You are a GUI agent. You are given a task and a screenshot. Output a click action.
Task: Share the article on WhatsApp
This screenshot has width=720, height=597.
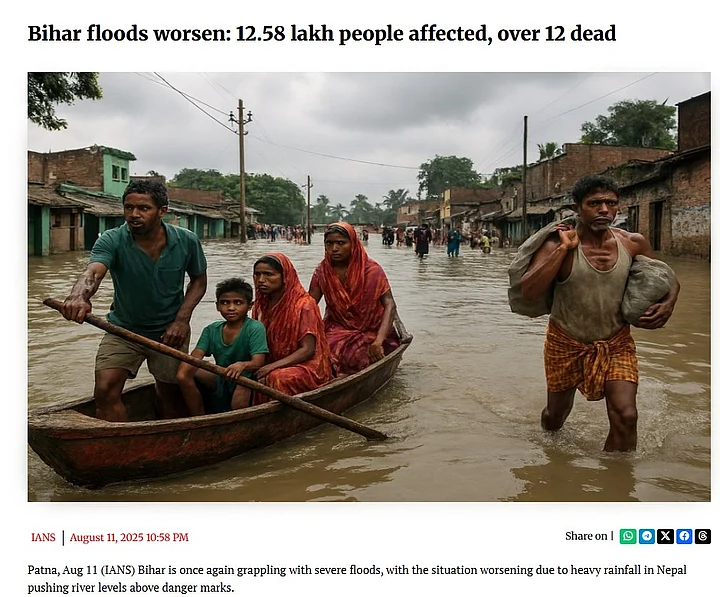(x=628, y=536)
